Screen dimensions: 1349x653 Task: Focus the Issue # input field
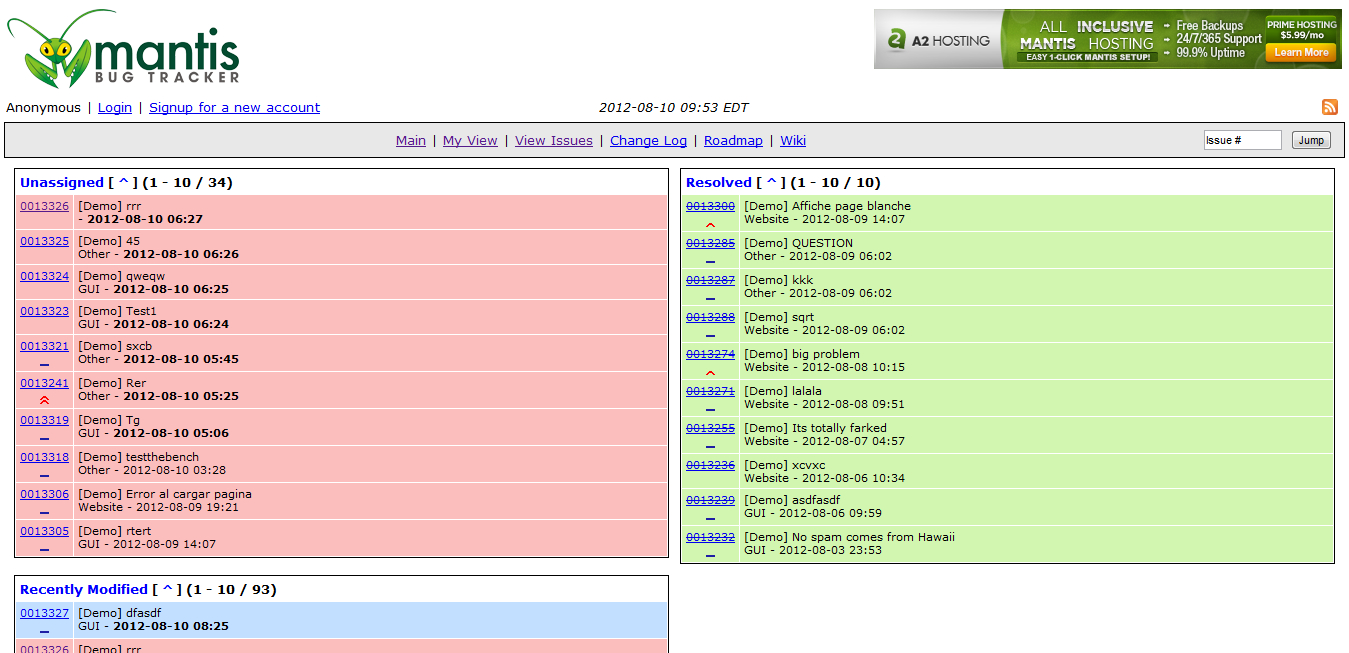[x=1242, y=140]
